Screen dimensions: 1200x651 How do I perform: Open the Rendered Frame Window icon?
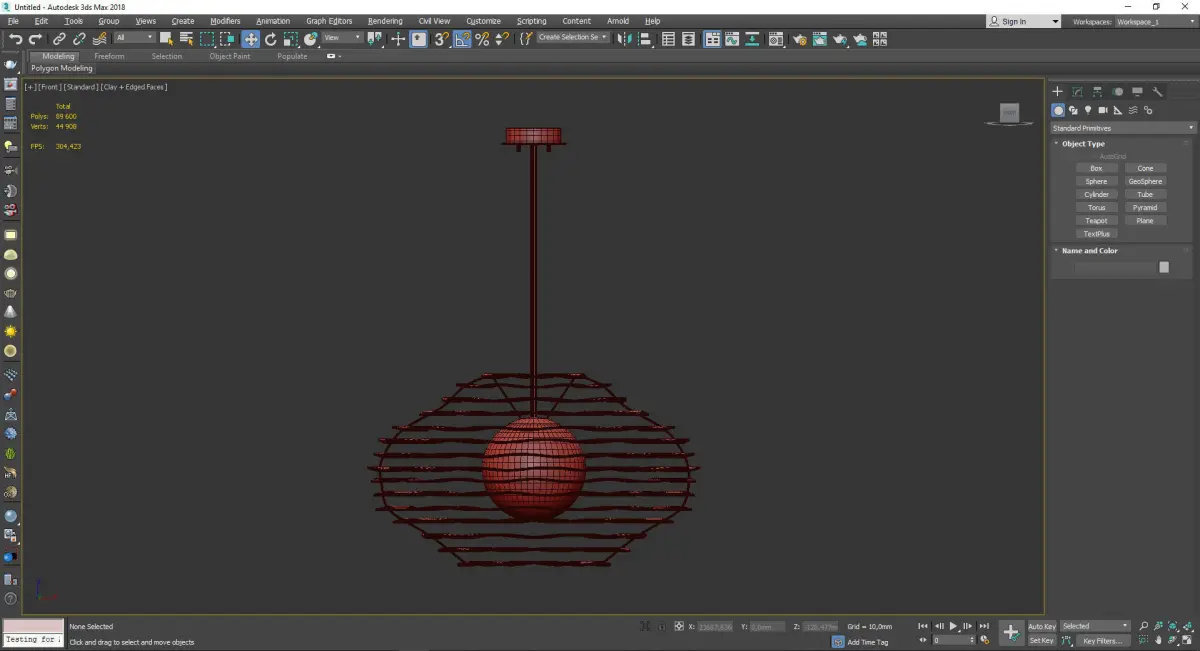click(819, 39)
